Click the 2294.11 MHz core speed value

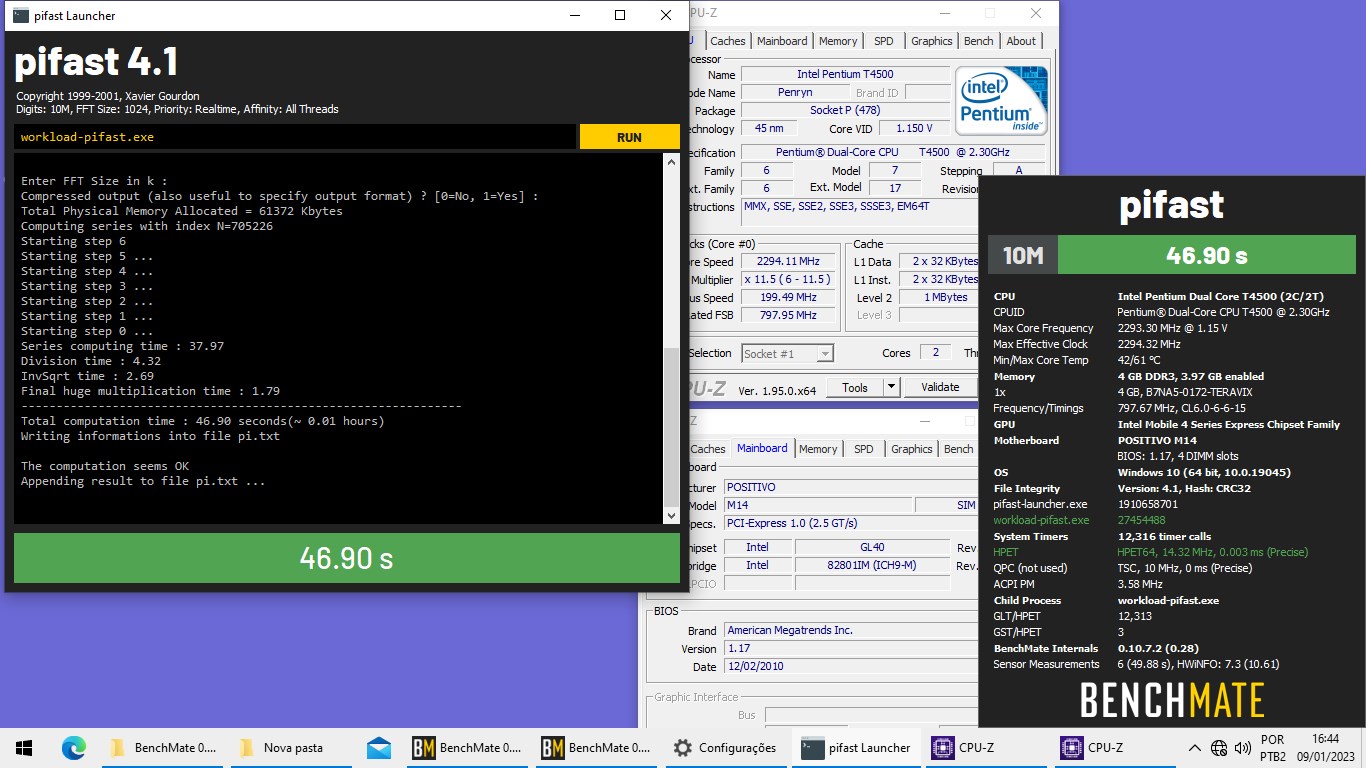point(788,262)
